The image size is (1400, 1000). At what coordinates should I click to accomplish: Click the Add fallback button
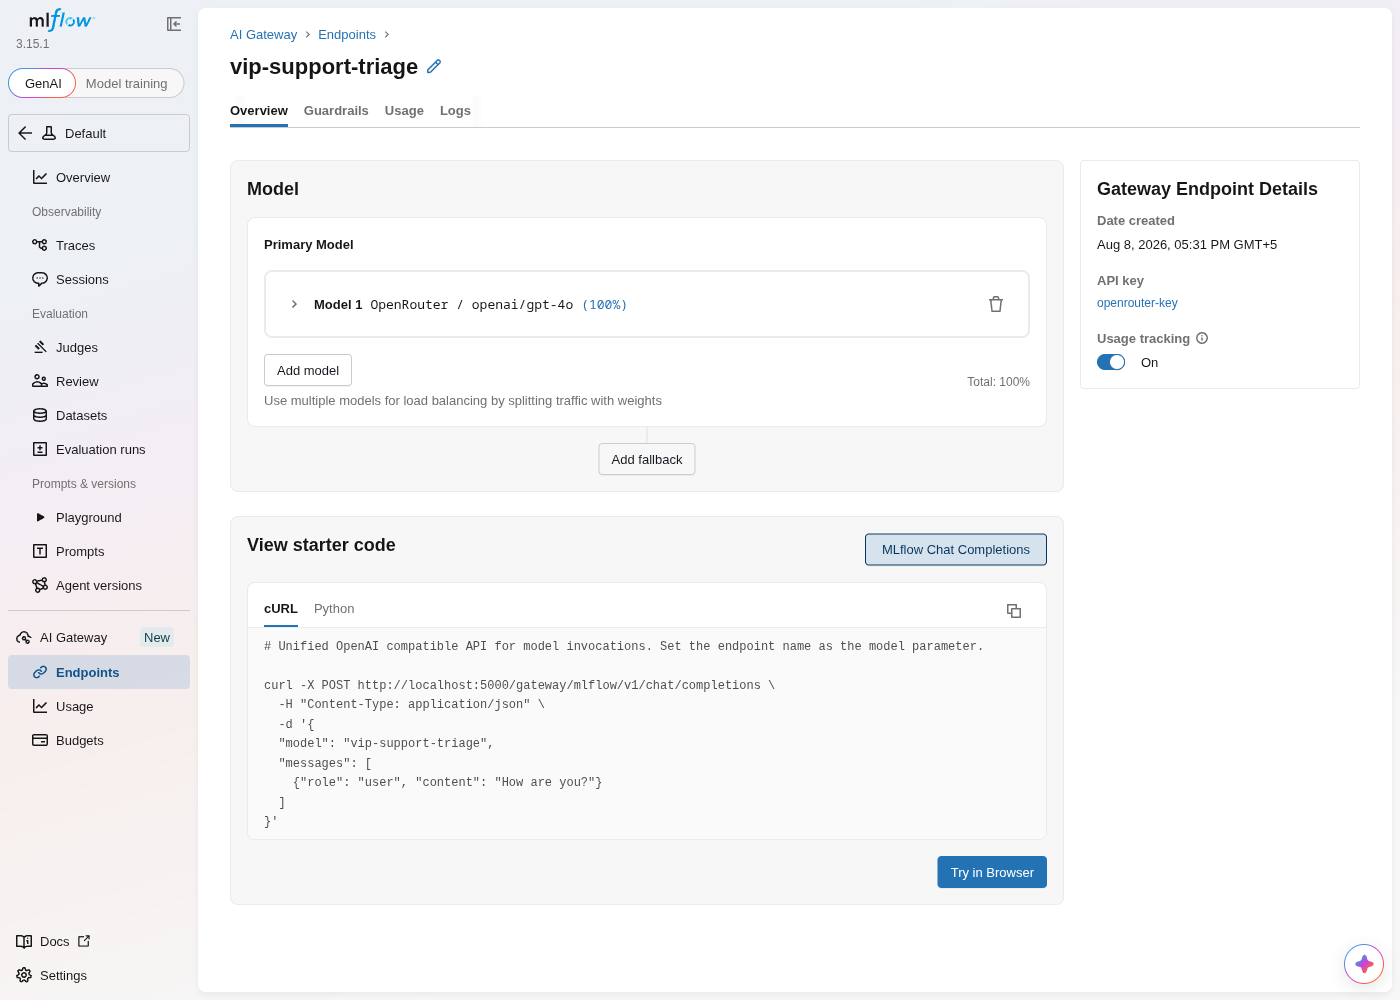click(x=647, y=459)
